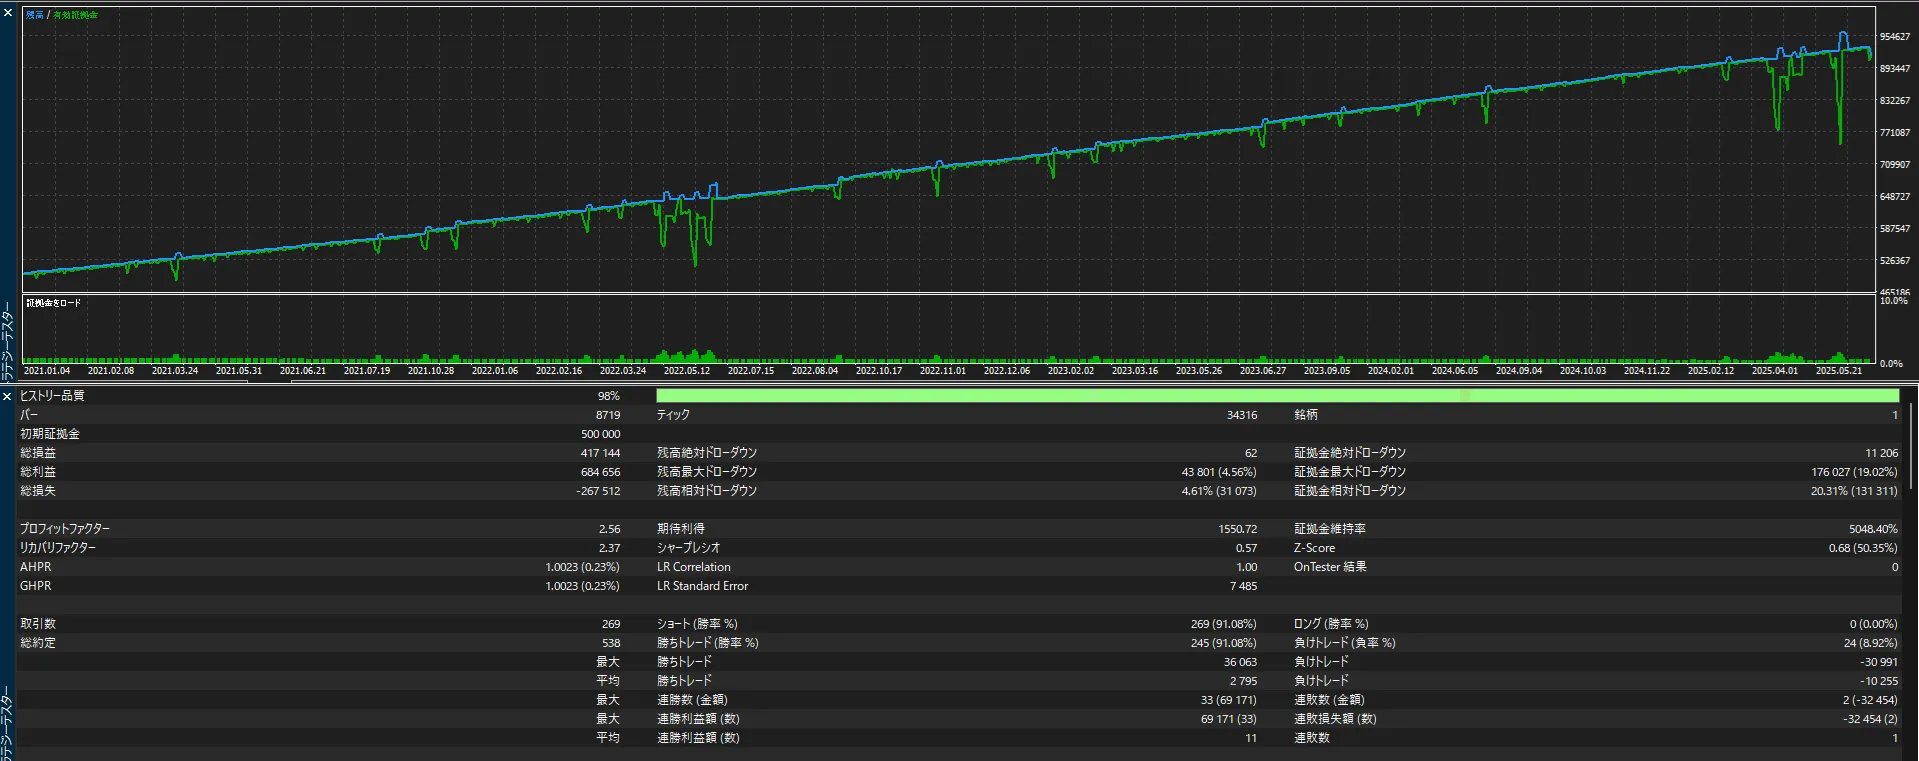Click the average losing trade value -10 255
The height and width of the screenshot is (761, 1919).
pos(1879,681)
